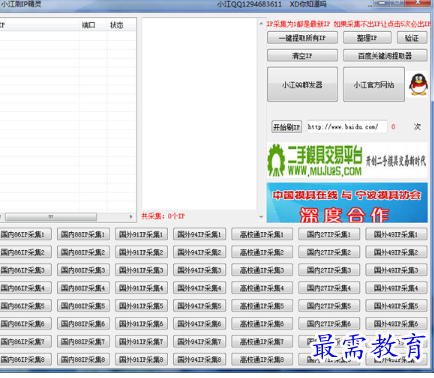
Task: Click 国外49IP采集3 button
Action: (396, 270)
